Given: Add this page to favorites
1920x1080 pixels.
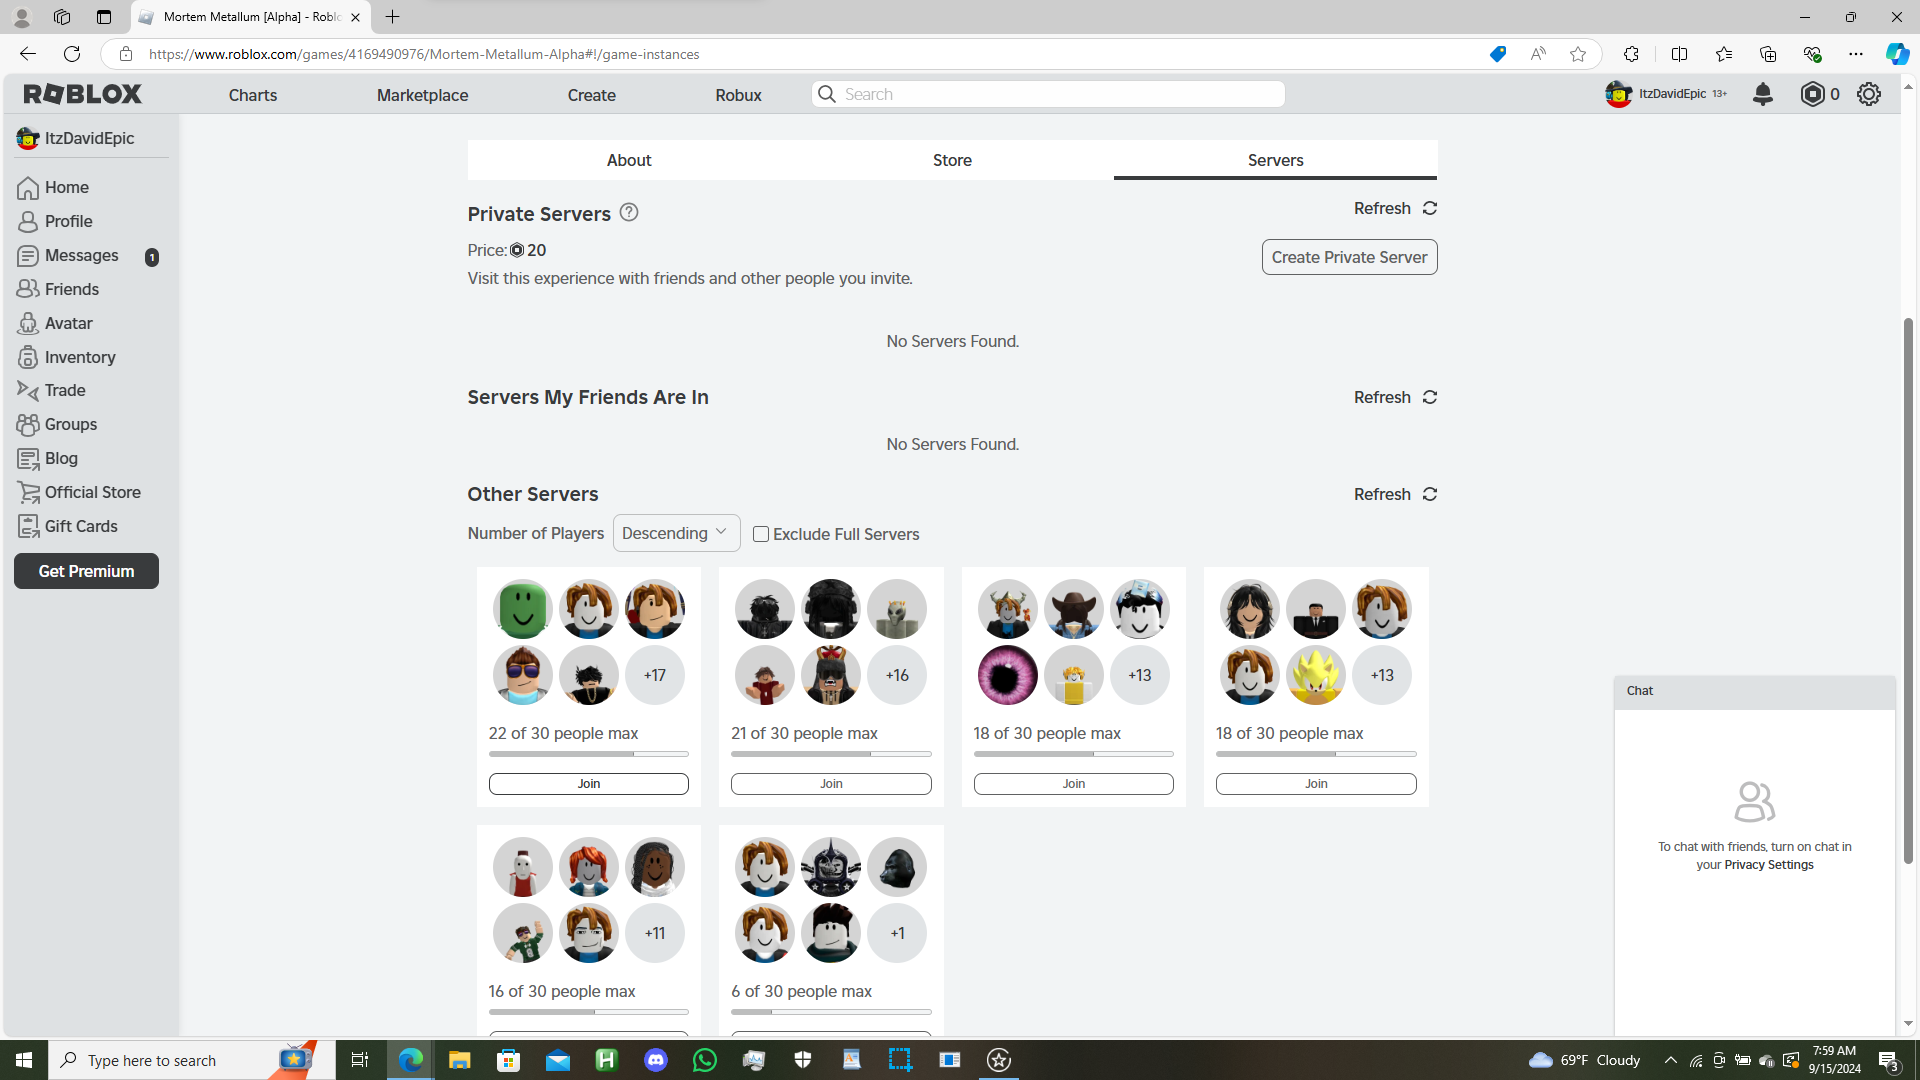Looking at the screenshot, I should pos(1578,54).
